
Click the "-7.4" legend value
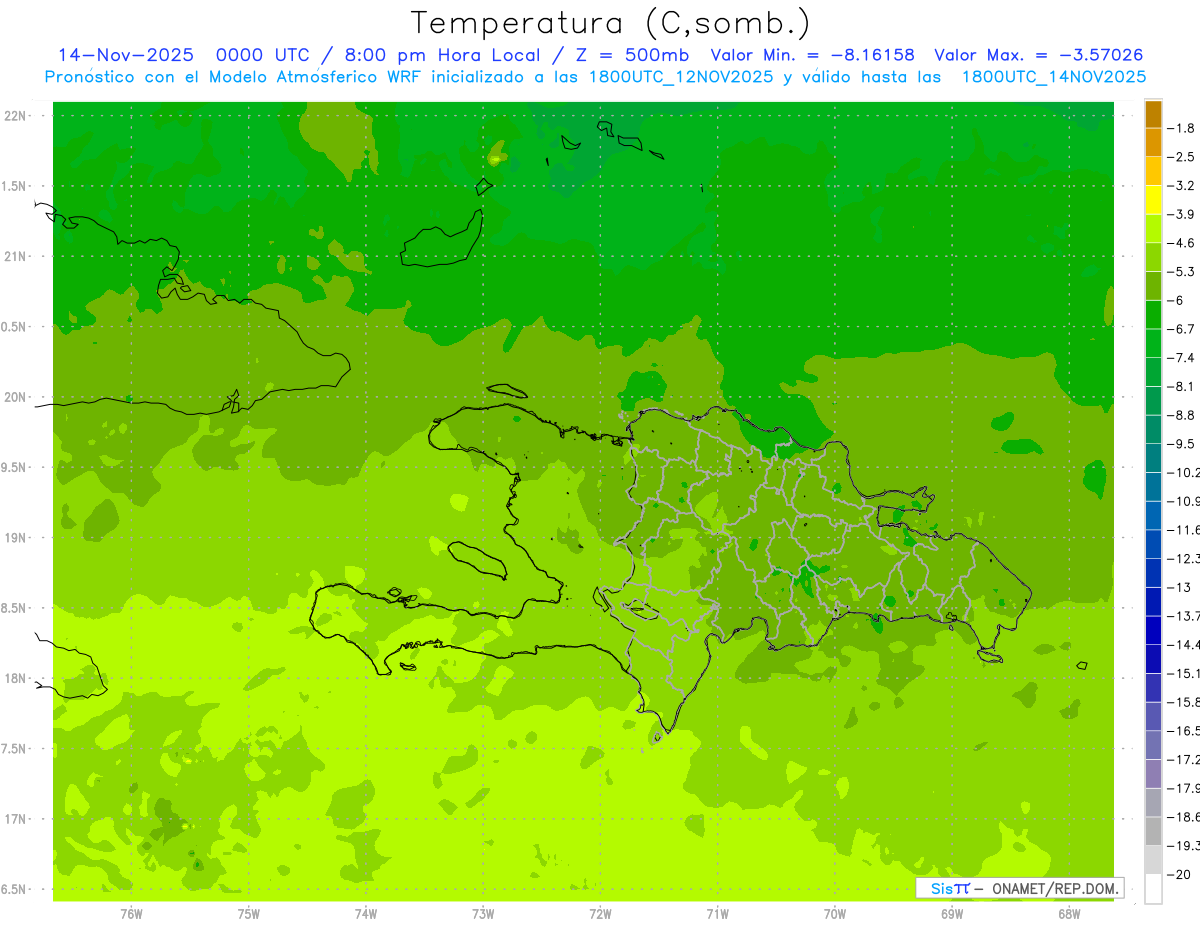1181,358
